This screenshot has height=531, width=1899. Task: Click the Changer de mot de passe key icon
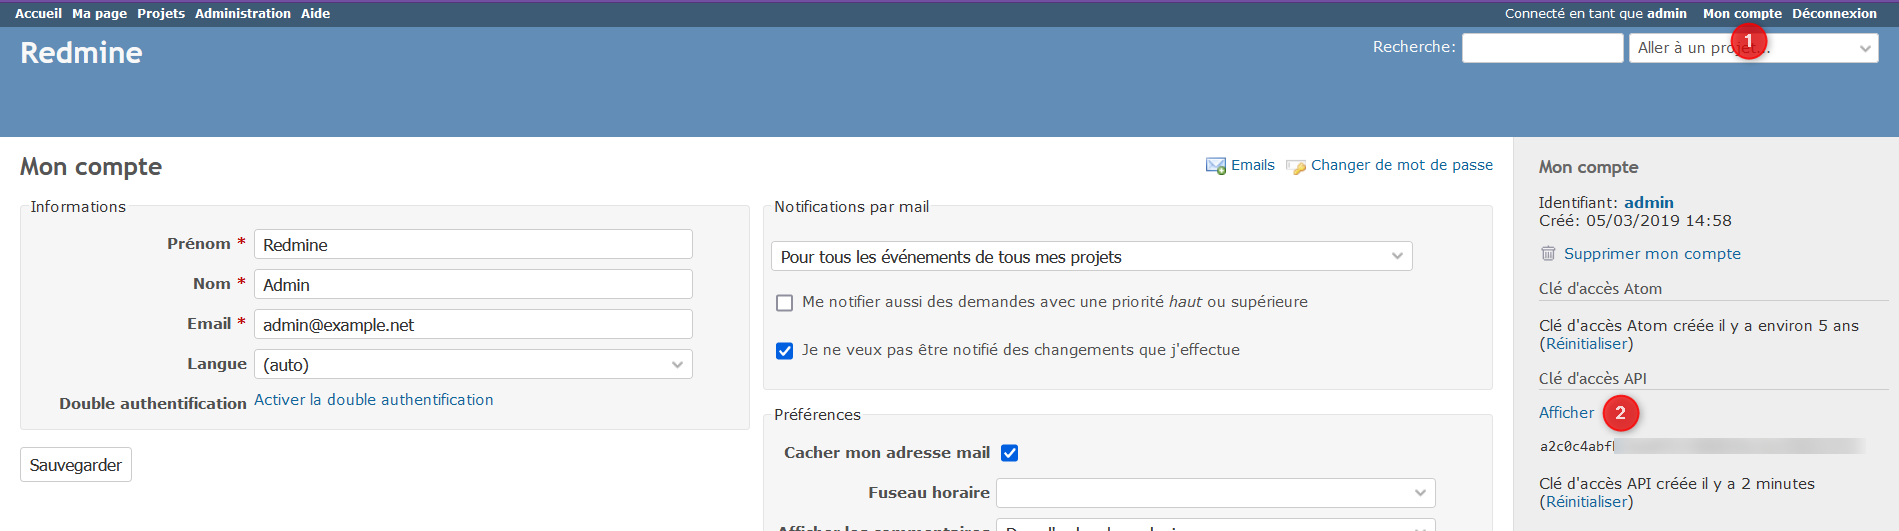click(x=1296, y=166)
